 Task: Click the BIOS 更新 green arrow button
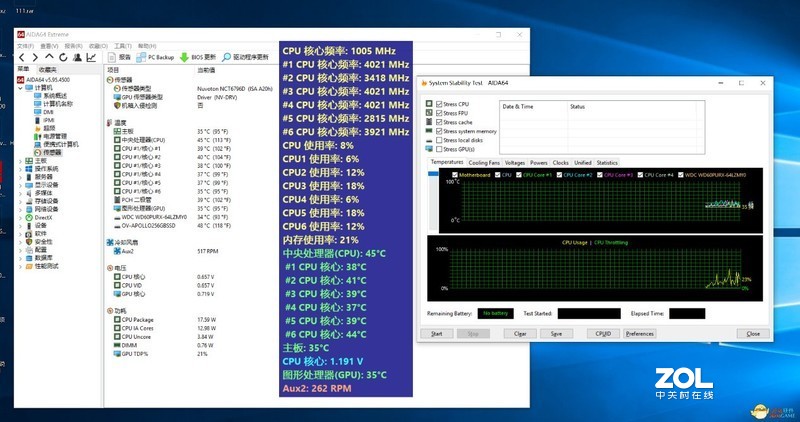[197, 57]
